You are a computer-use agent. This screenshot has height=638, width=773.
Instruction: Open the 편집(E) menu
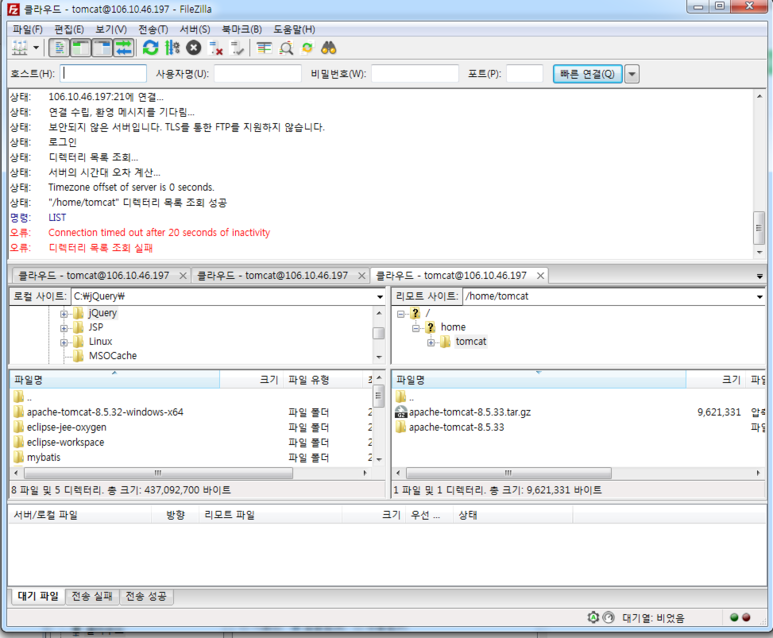69,29
